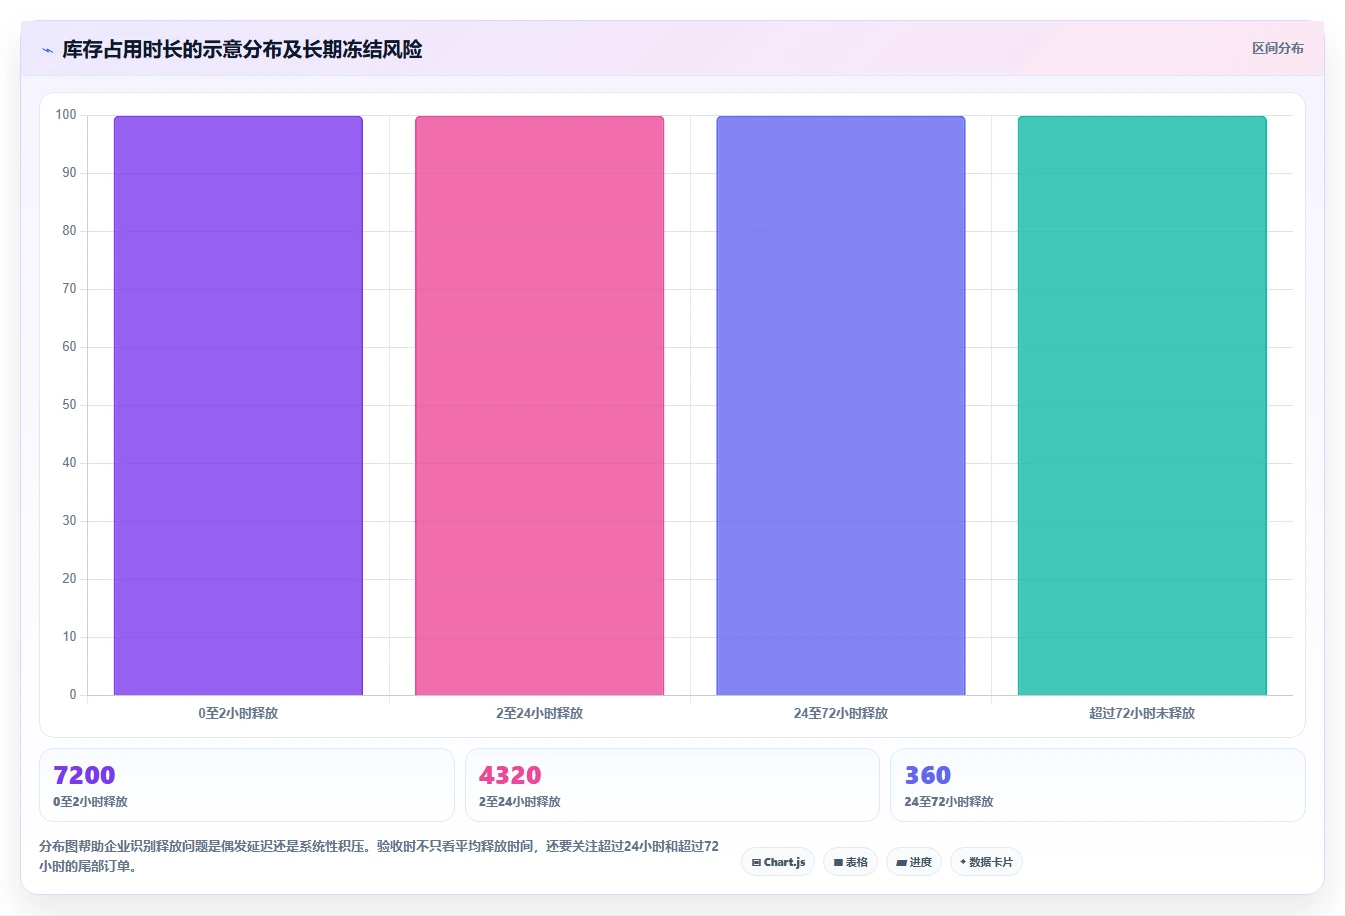This screenshot has height=916, width=1345.
Task: Click the purple 0至2小时释放 bar
Action: pos(238,405)
